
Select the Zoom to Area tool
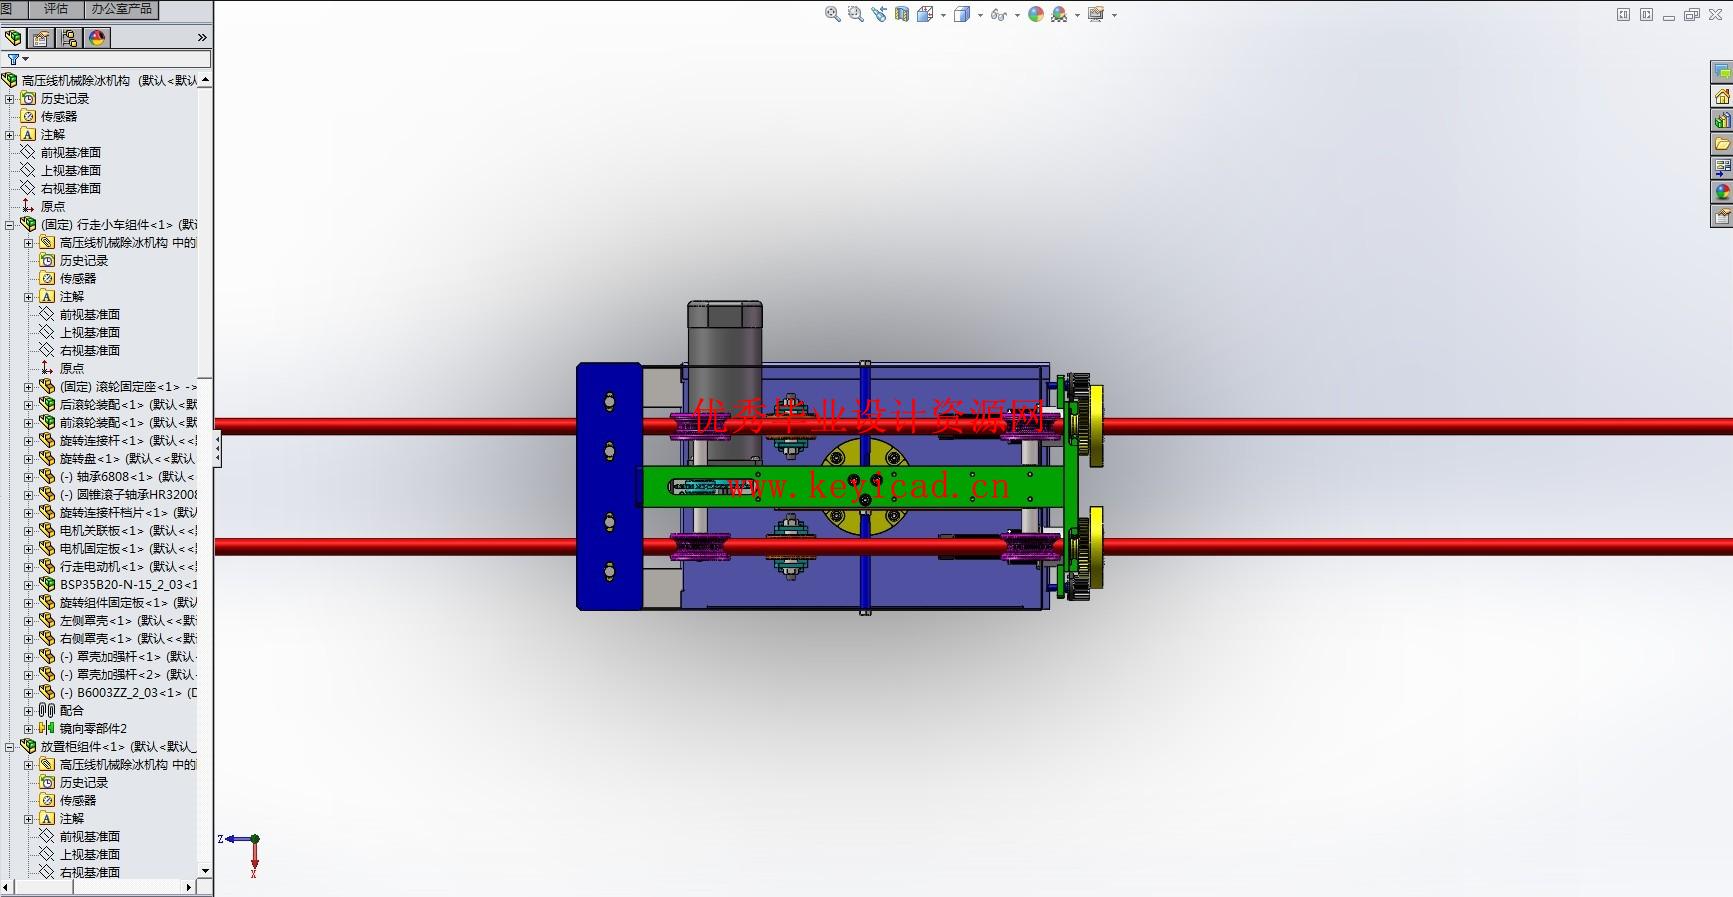855,14
